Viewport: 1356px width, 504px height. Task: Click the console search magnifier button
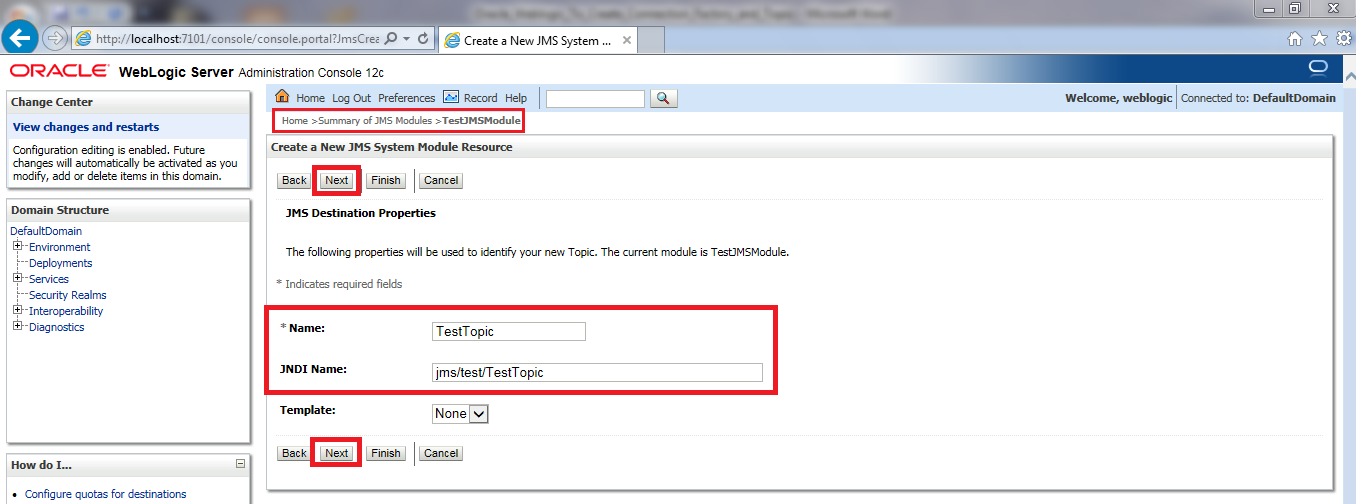click(664, 98)
